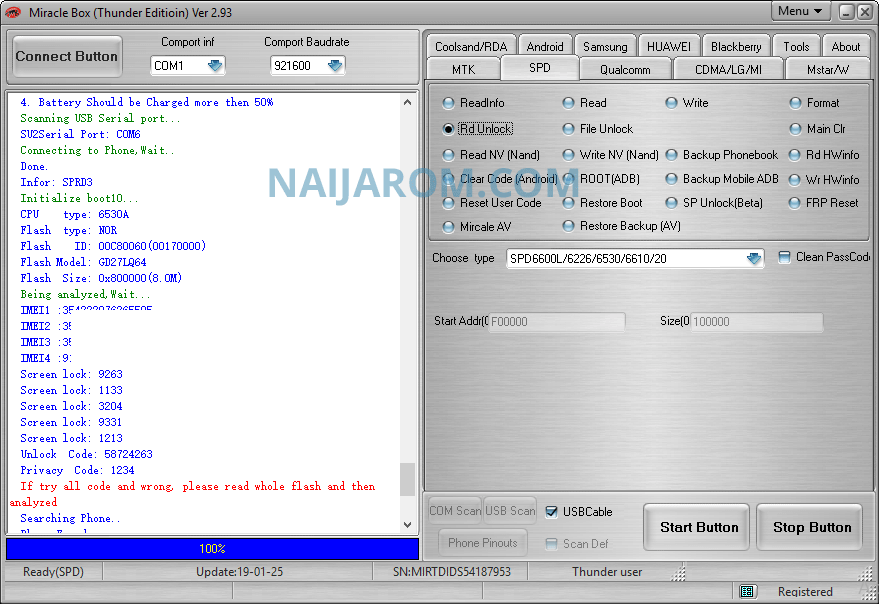Select the Write NV (Nand) option
Screen dimensions: 879x604
click(x=610, y=155)
